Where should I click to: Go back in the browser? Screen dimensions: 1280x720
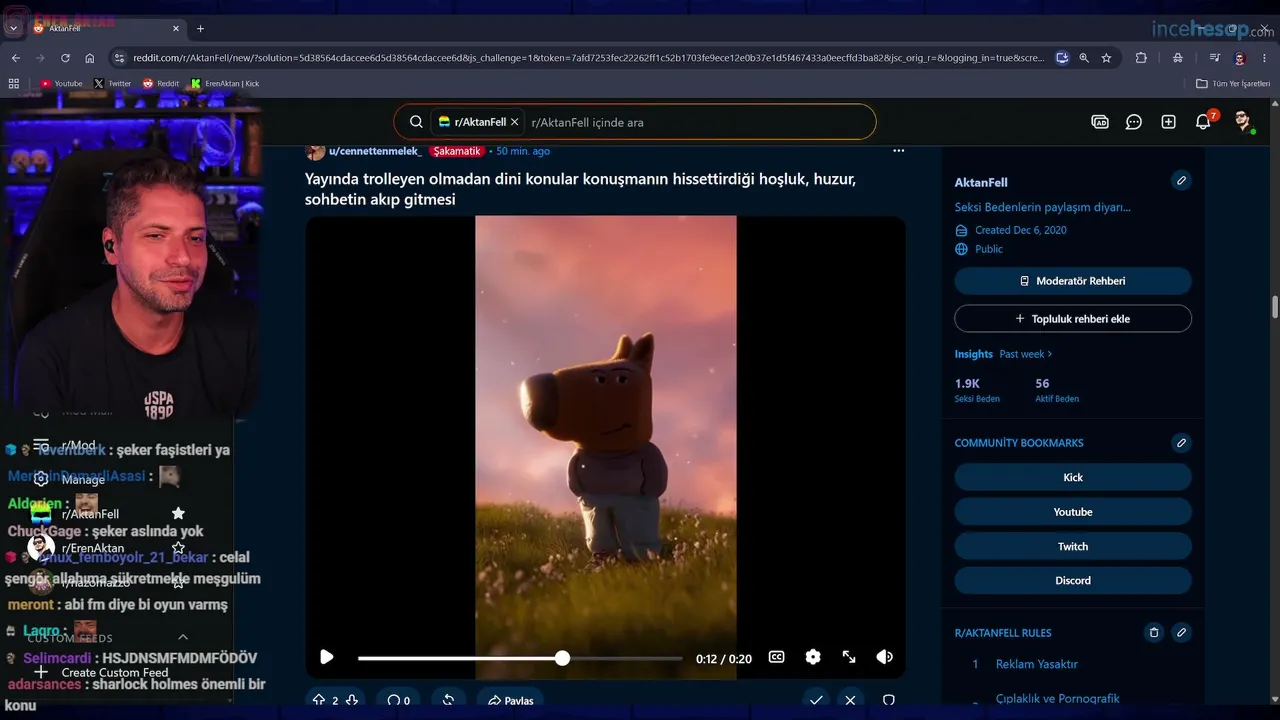tap(15, 58)
